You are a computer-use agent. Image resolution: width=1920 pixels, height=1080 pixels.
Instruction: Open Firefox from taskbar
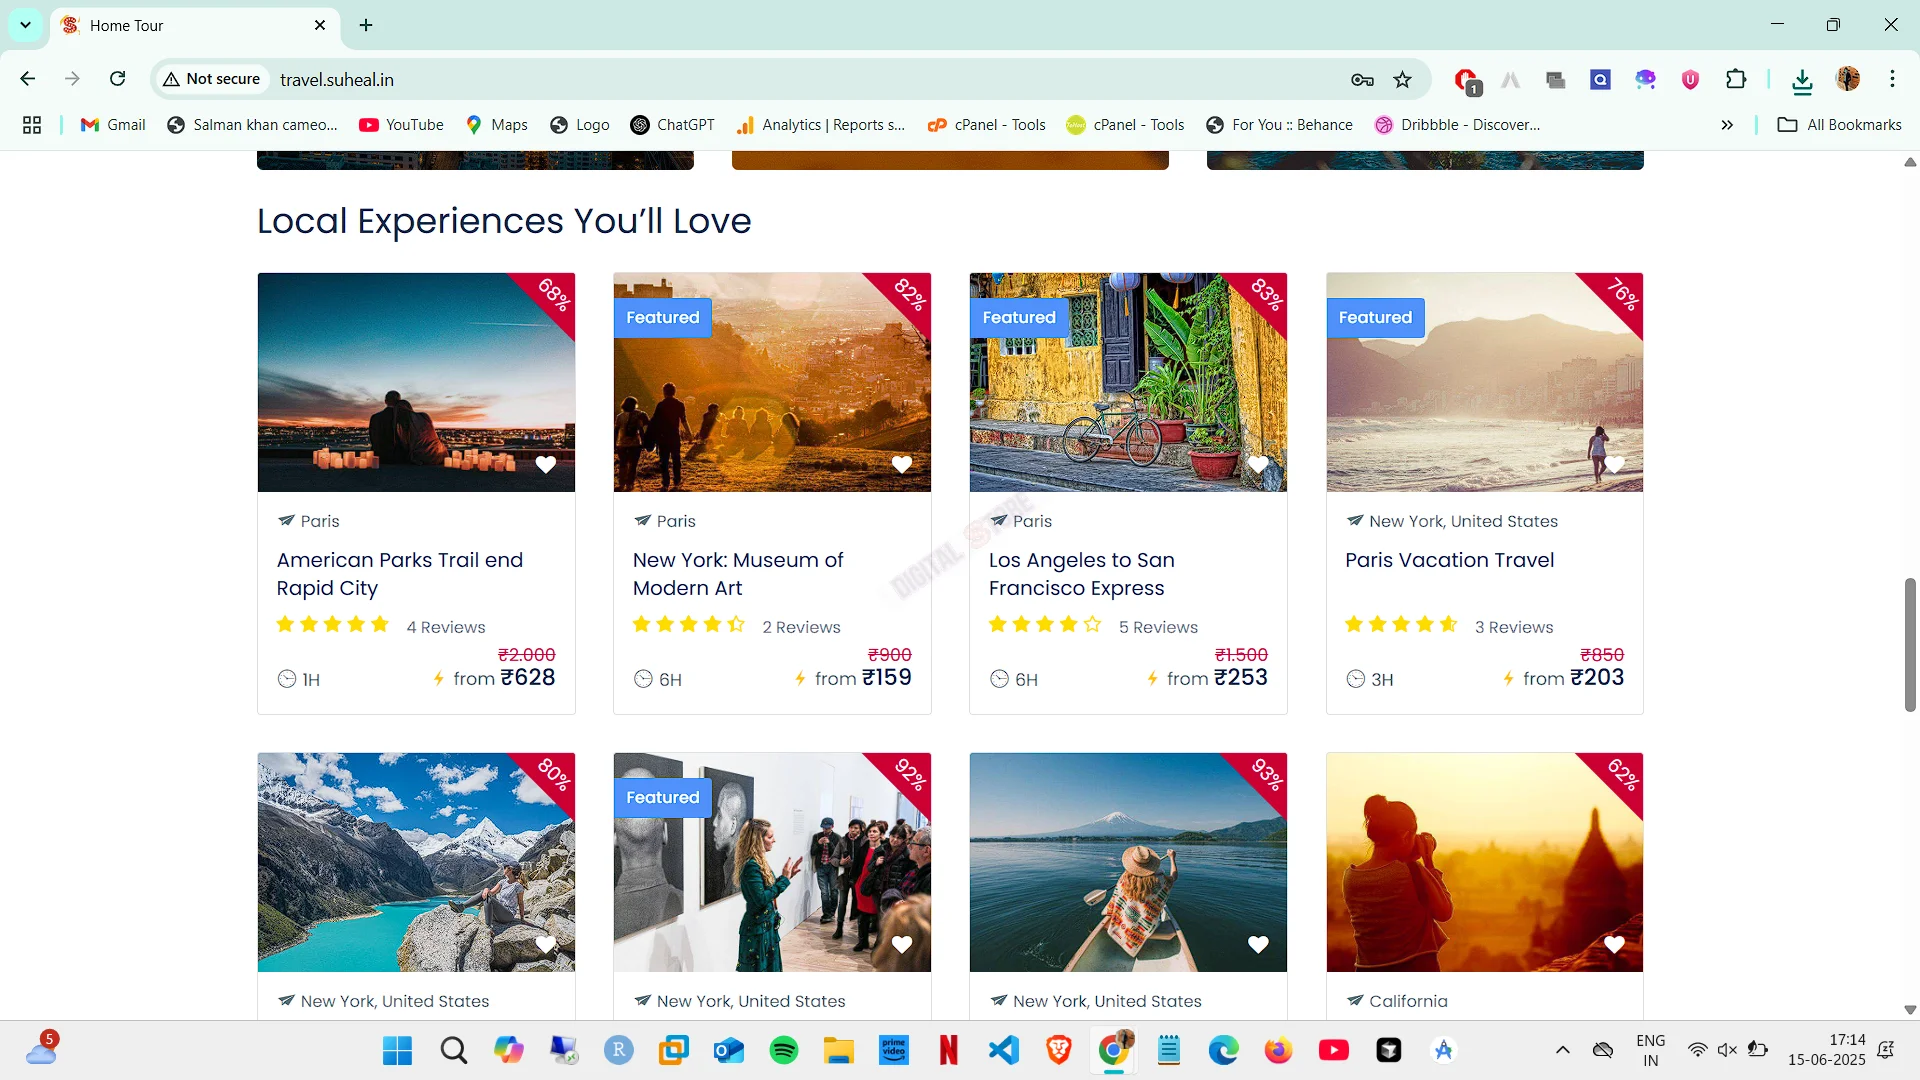[x=1279, y=1050]
